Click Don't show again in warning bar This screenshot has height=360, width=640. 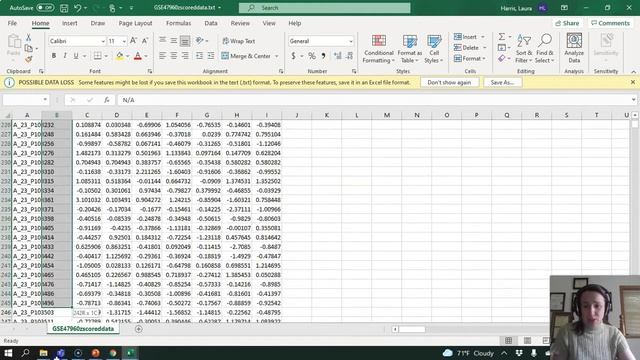(x=449, y=82)
